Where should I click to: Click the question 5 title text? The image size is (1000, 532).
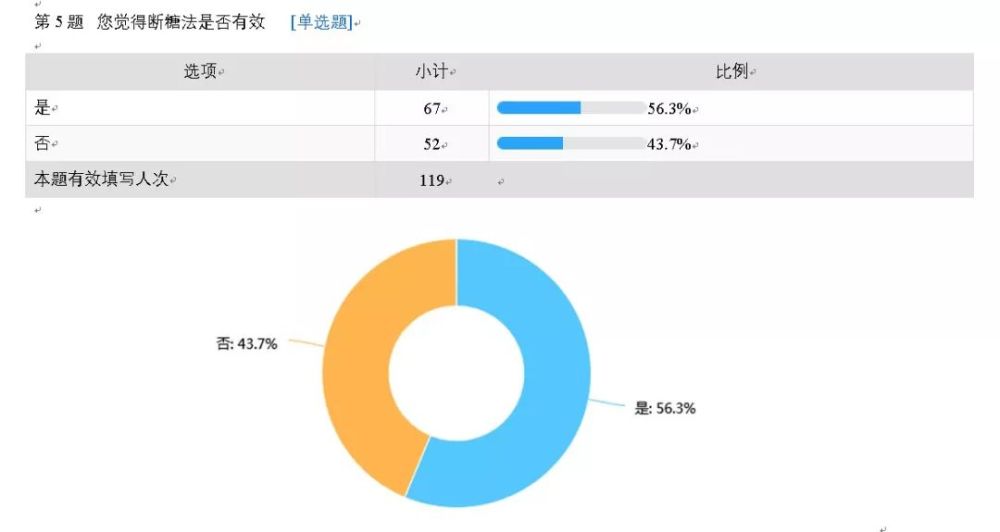(149, 22)
